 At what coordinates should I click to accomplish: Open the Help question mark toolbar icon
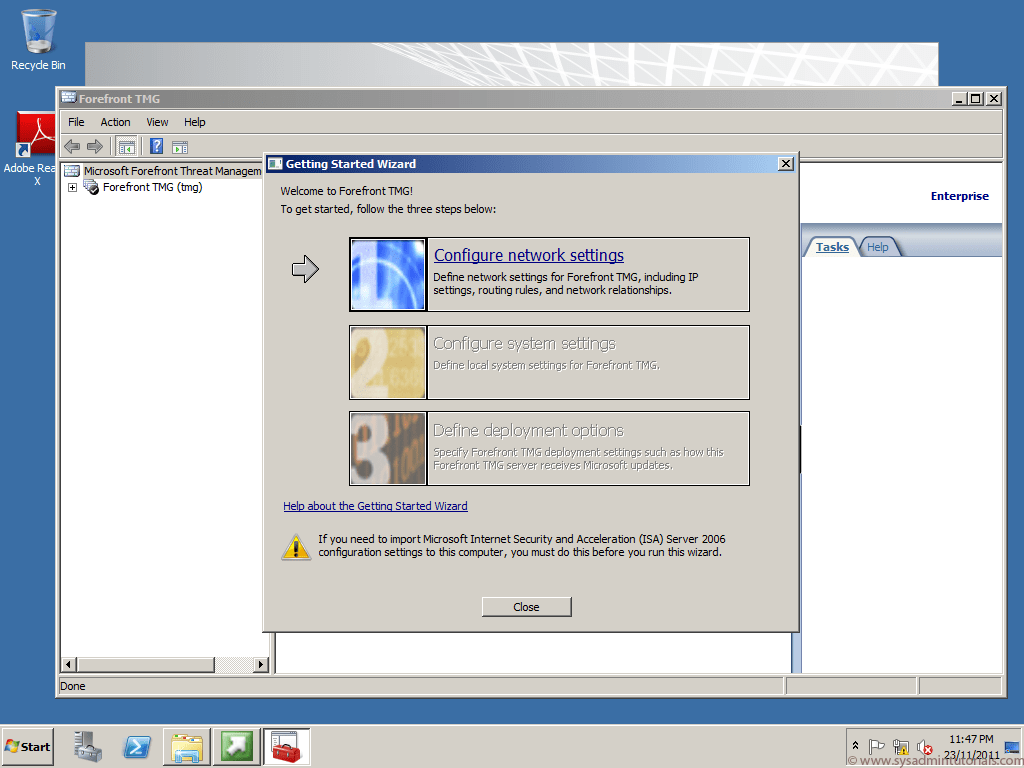156,146
